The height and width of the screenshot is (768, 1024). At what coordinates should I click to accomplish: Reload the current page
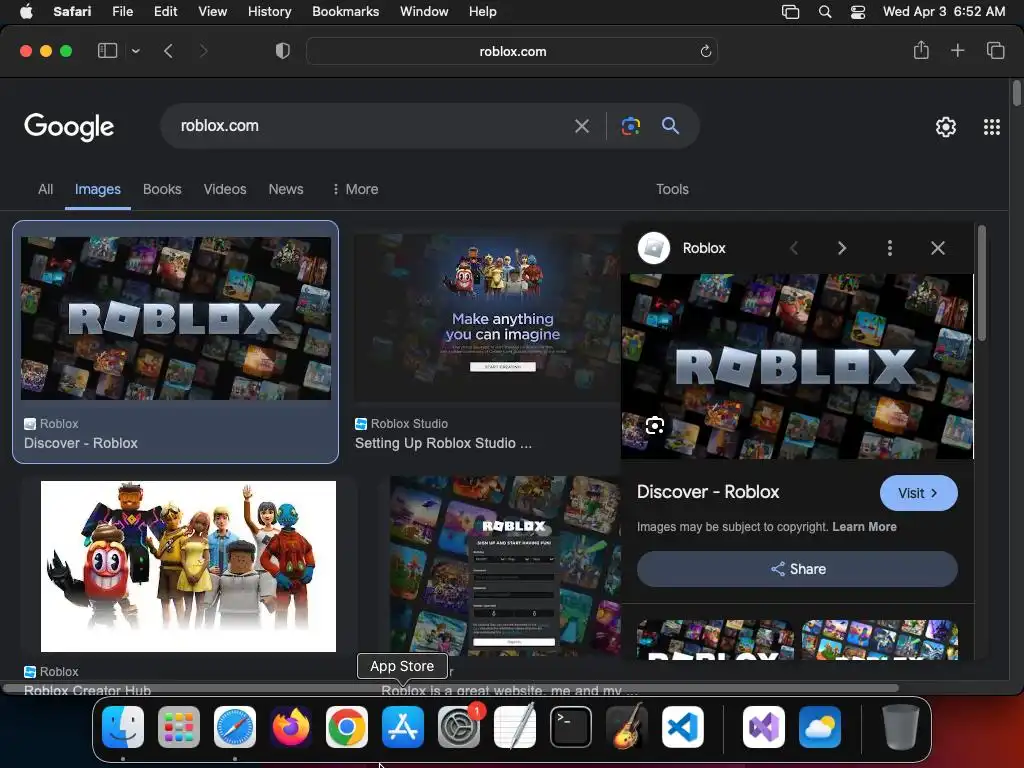pyautogui.click(x=705, y=51)
